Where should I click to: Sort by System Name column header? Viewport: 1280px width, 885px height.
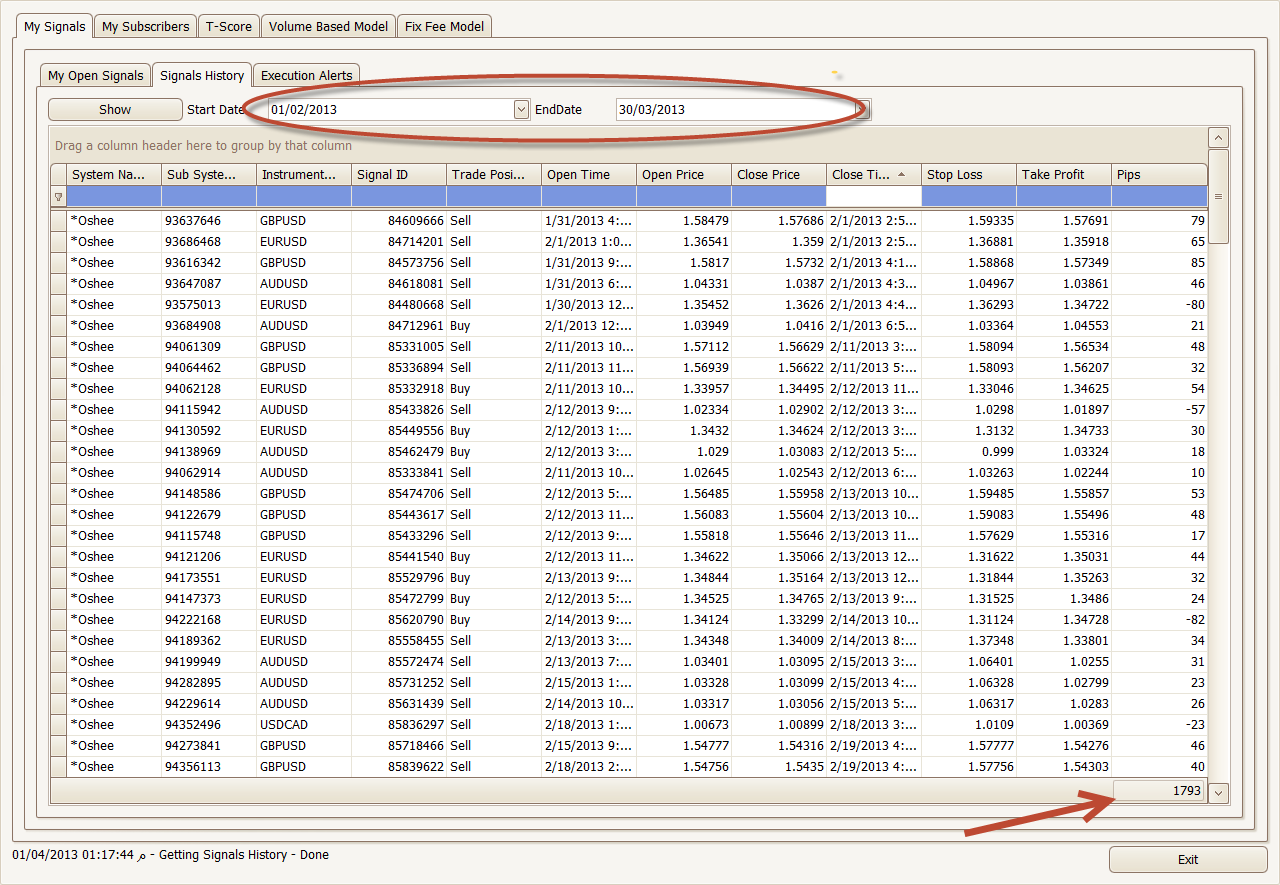pos(114,174)
